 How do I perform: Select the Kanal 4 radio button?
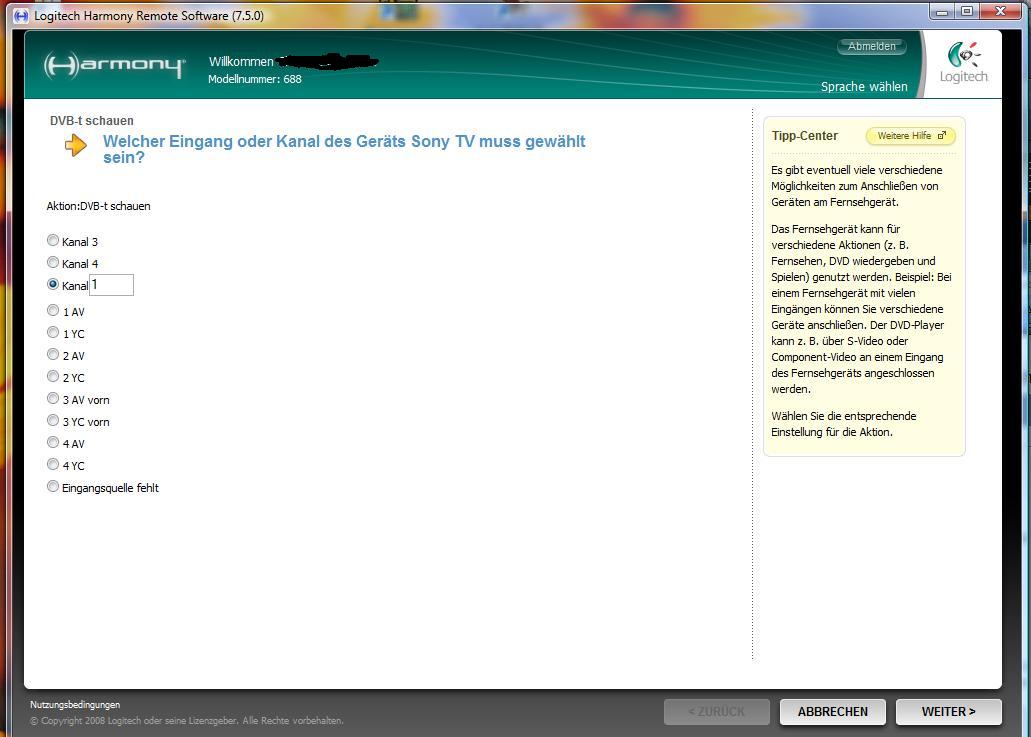(x=53, y=263)
